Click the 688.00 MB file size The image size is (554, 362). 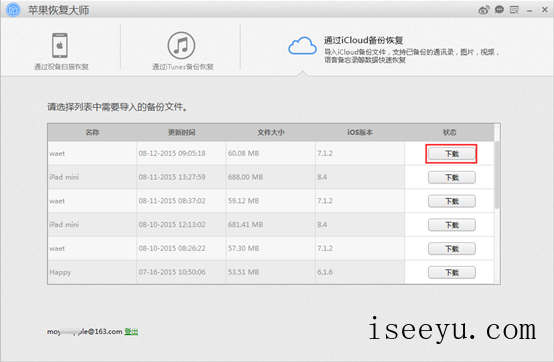(245, 177)
